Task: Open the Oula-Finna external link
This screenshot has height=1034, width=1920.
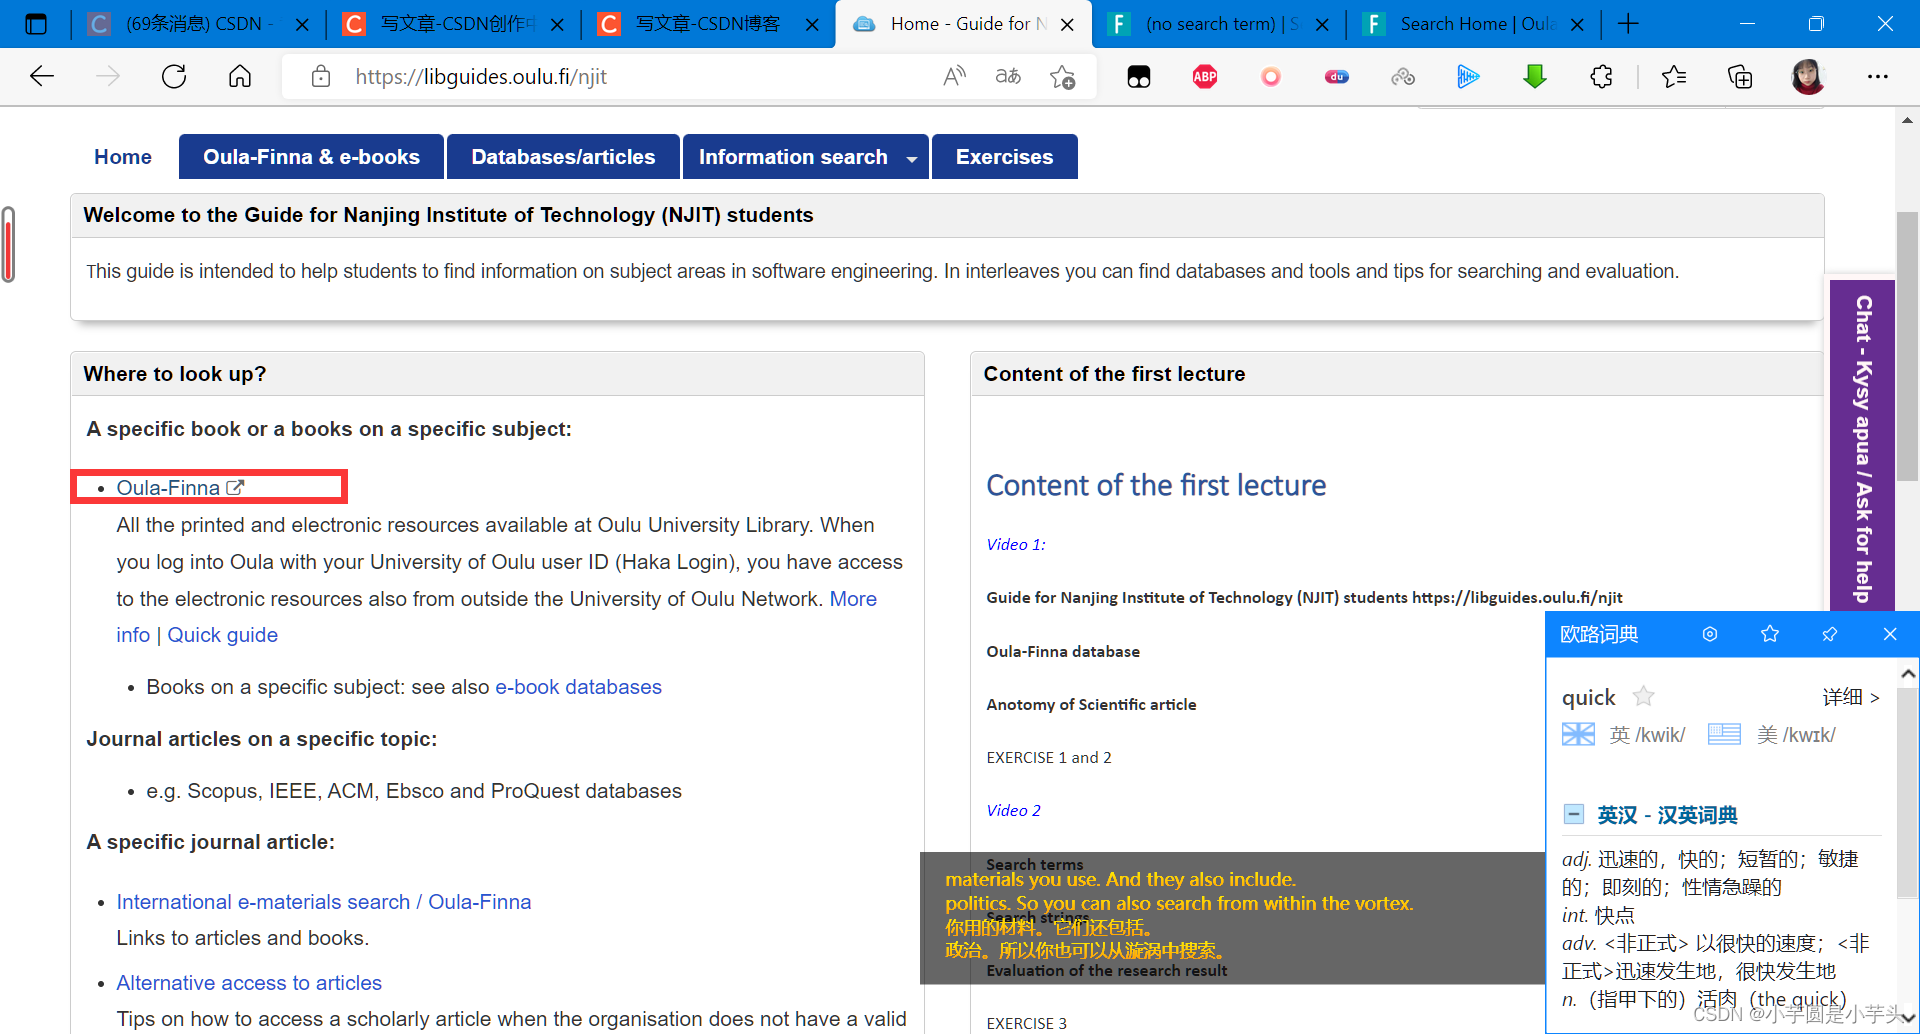Action: pos(180,488)
